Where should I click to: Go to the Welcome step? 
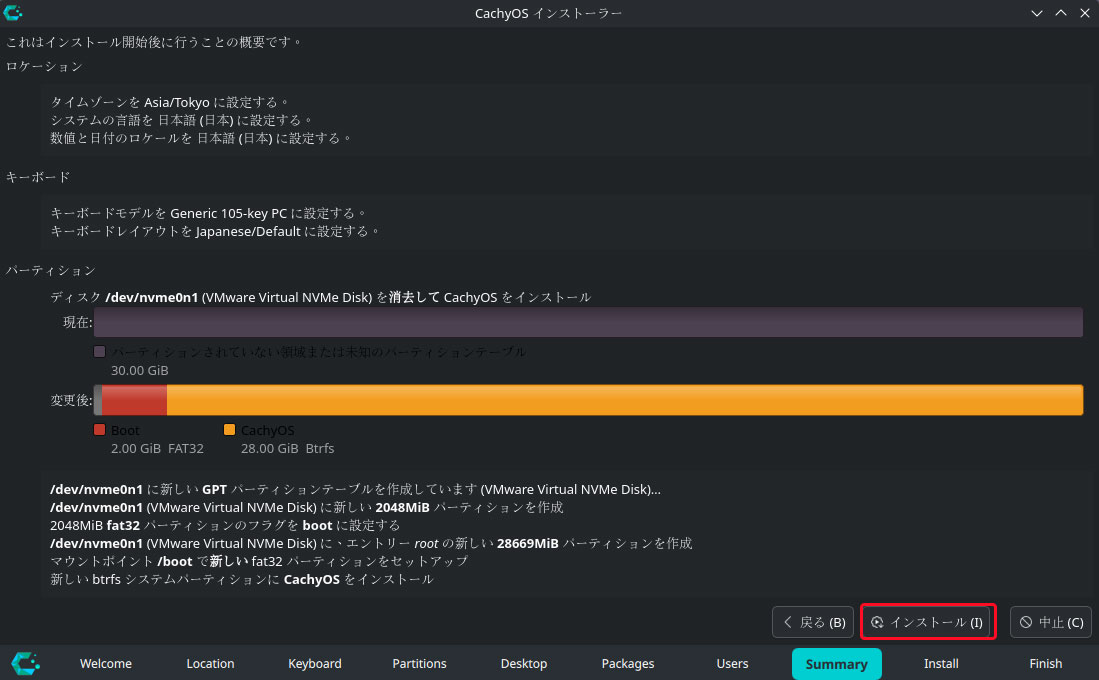pyautogui.click(x=106, y=663)
